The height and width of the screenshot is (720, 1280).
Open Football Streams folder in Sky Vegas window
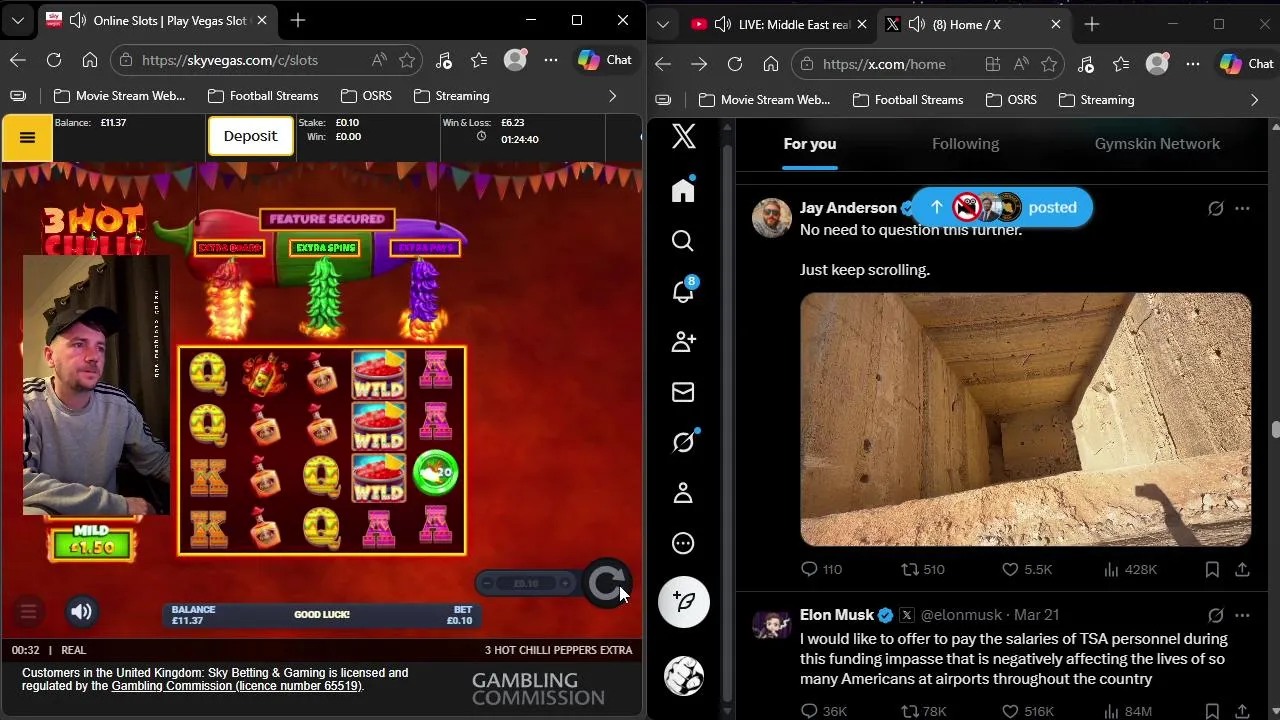263,96
